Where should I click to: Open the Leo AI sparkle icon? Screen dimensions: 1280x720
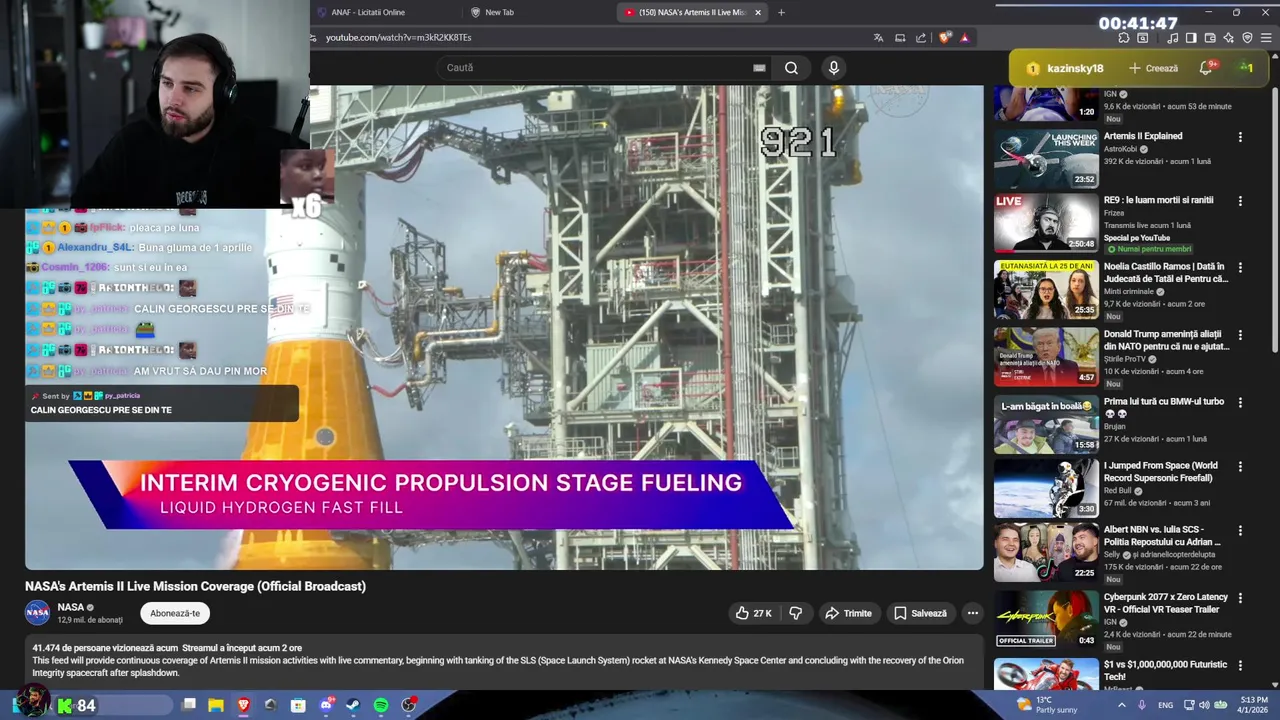coord(1229,38)
